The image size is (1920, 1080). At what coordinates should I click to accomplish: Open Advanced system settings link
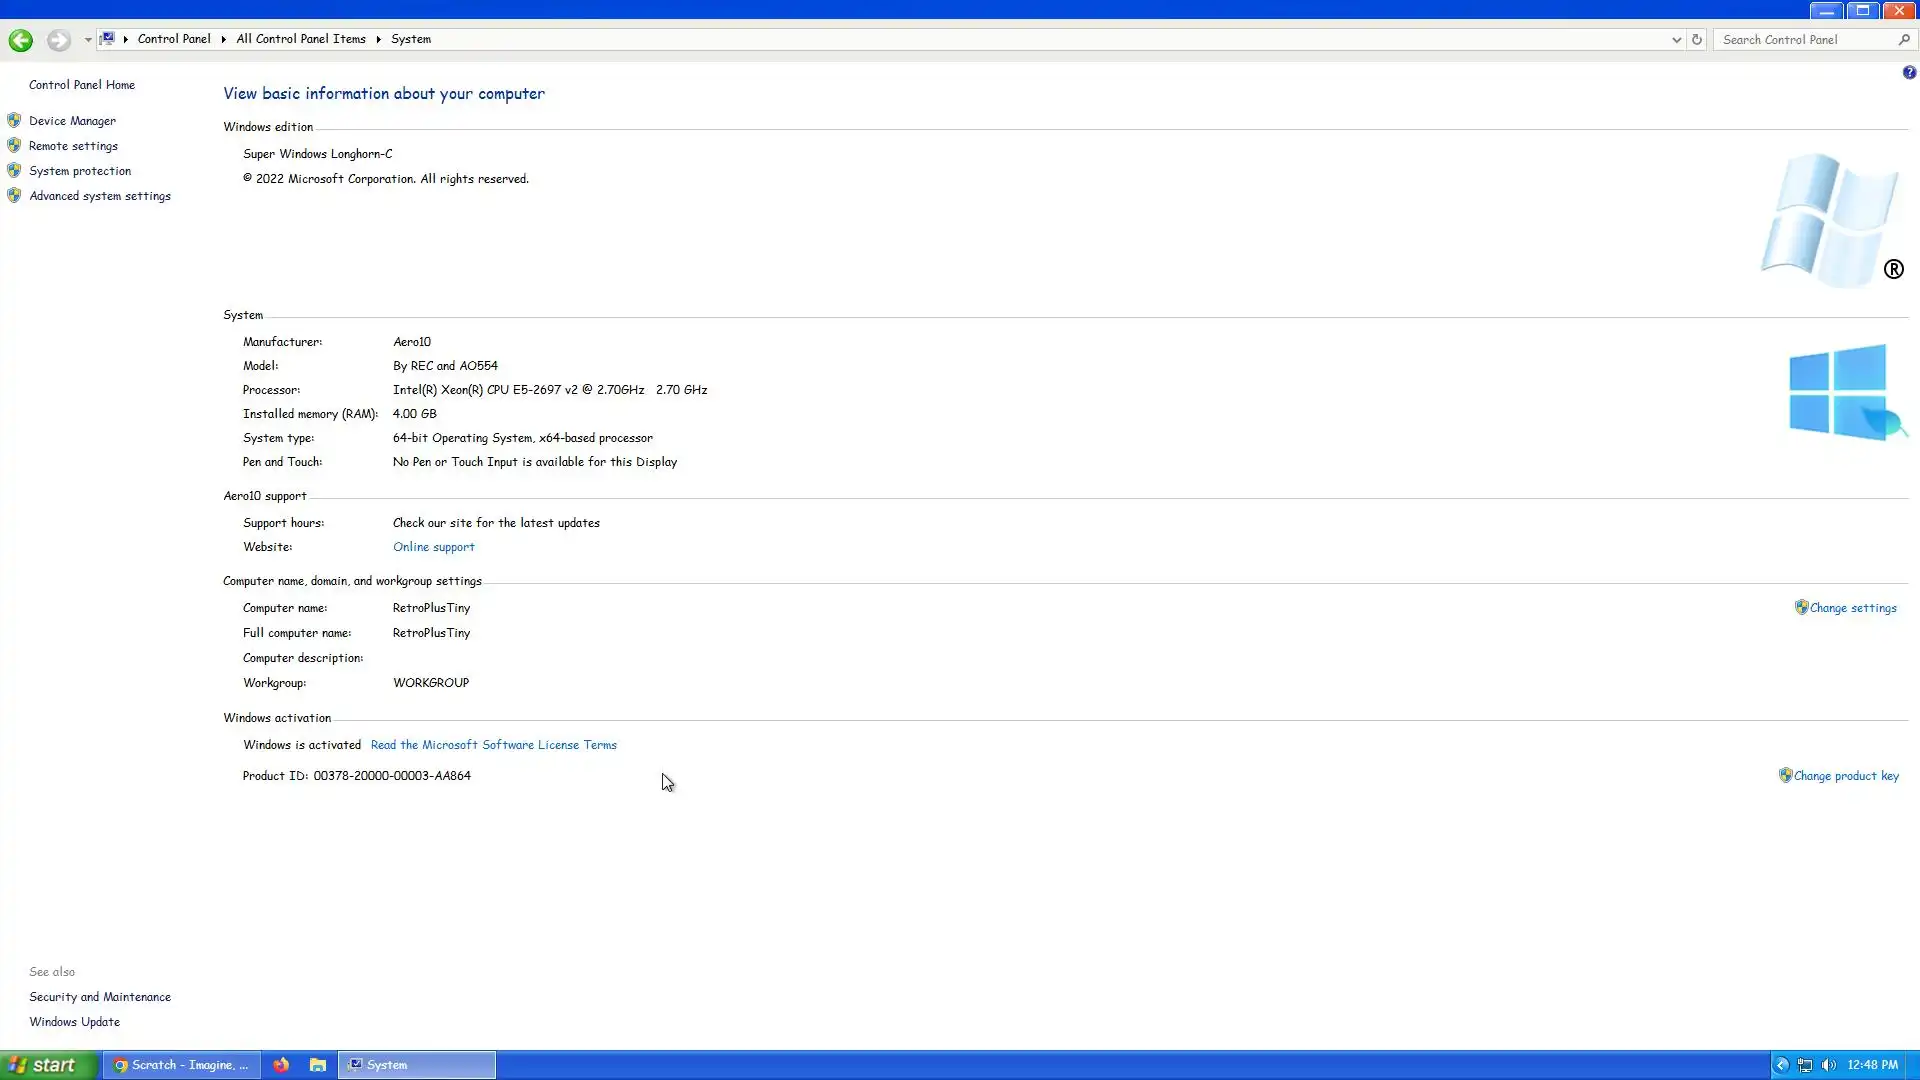pyautogui.click(x=99, y=196)
